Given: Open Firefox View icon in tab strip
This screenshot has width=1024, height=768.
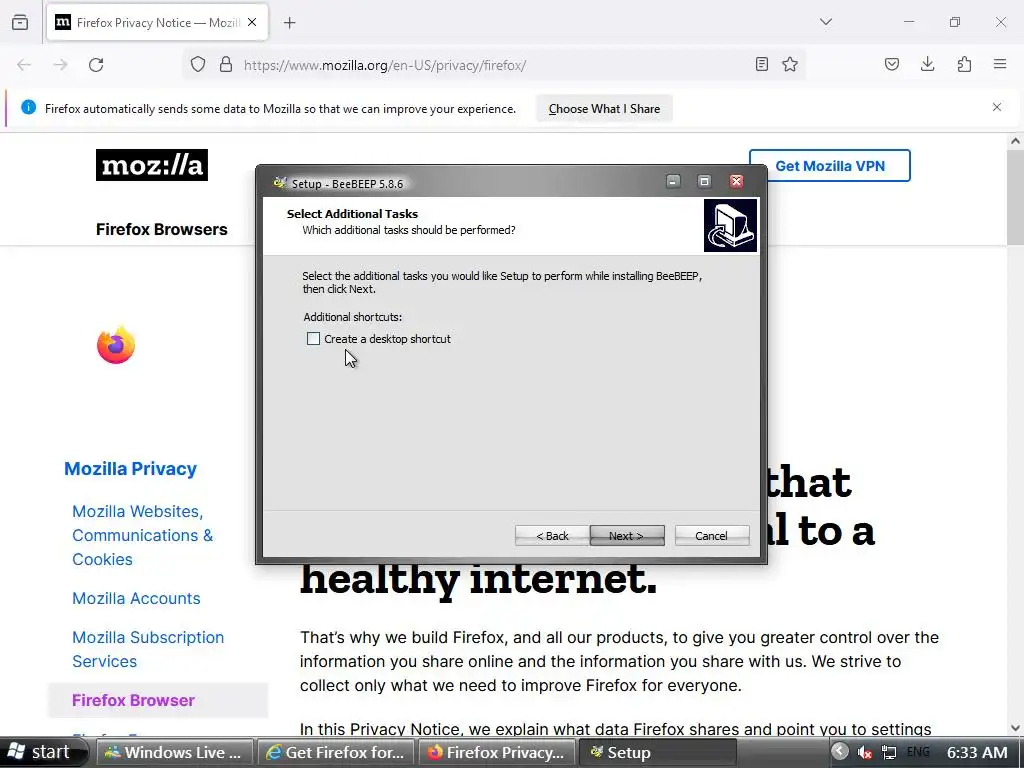Looking at the screenshot, I should [x=20, y=23].
